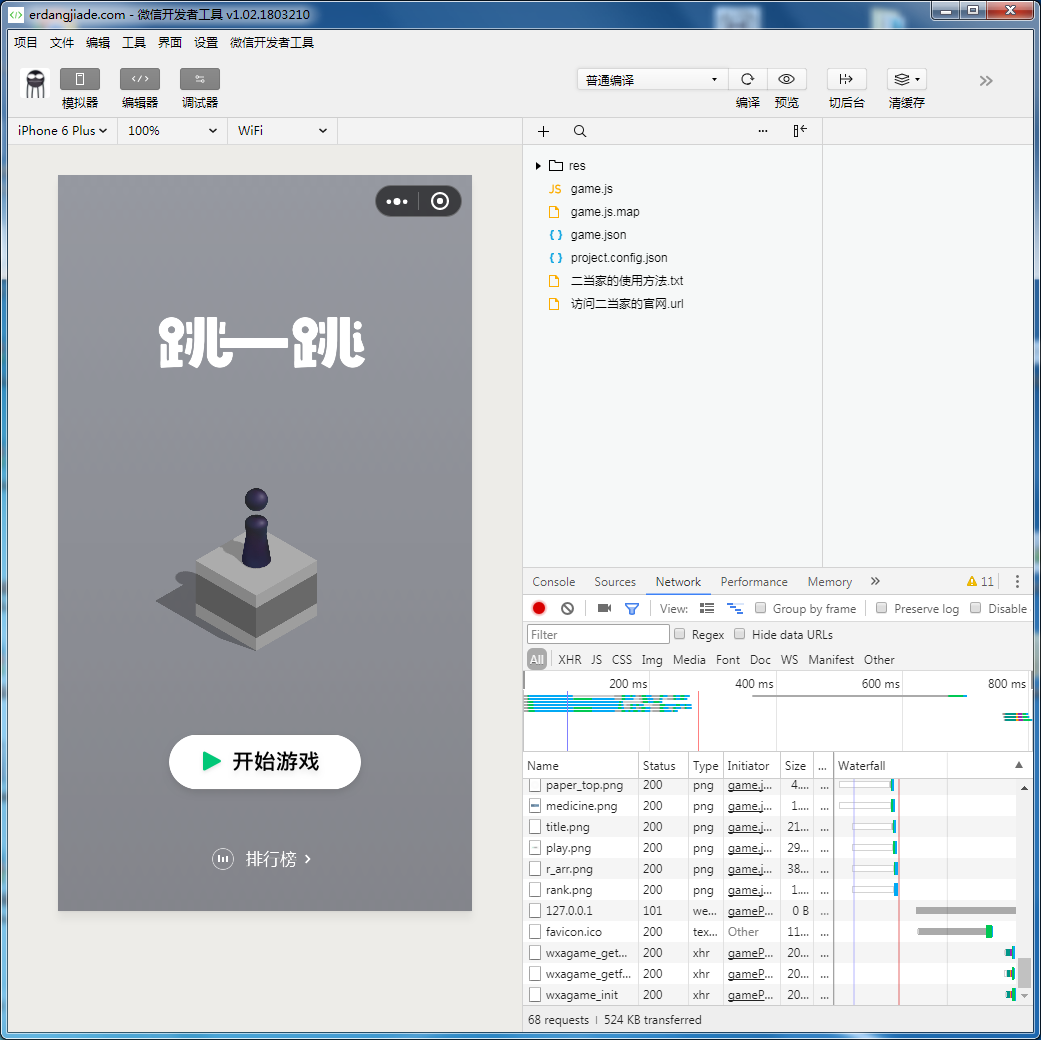Filter requests by Img type
This screenshot has height=1040, width=1041.
(652, 659)
